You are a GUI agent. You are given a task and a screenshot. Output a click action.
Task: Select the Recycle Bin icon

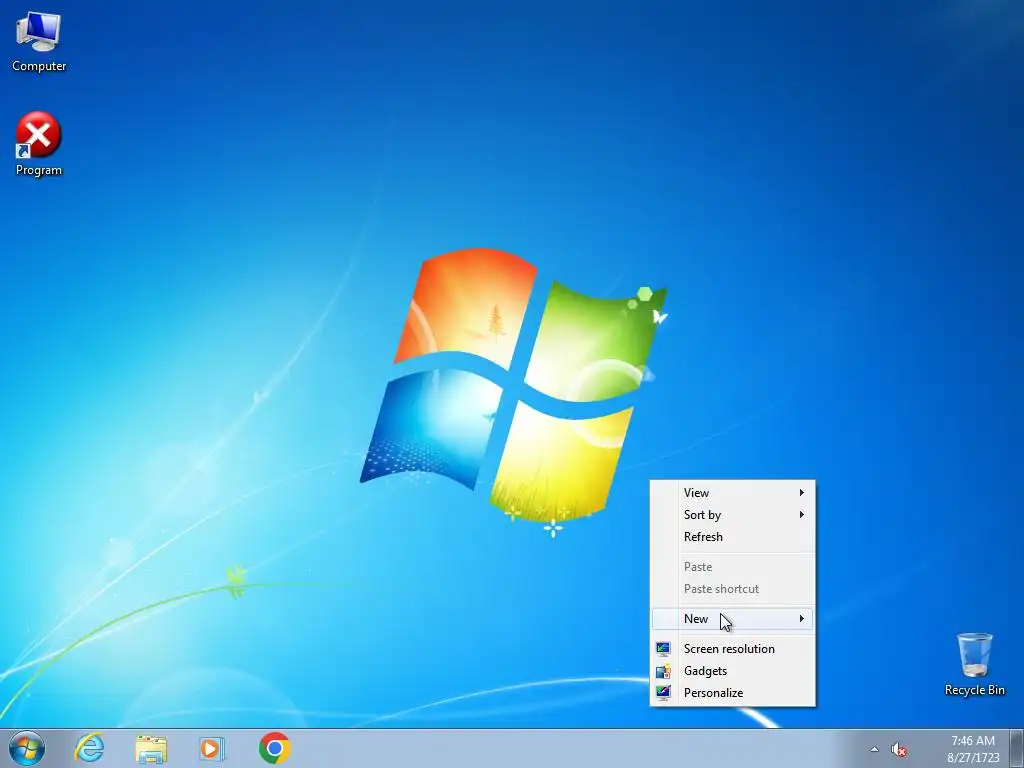point(974,664)
